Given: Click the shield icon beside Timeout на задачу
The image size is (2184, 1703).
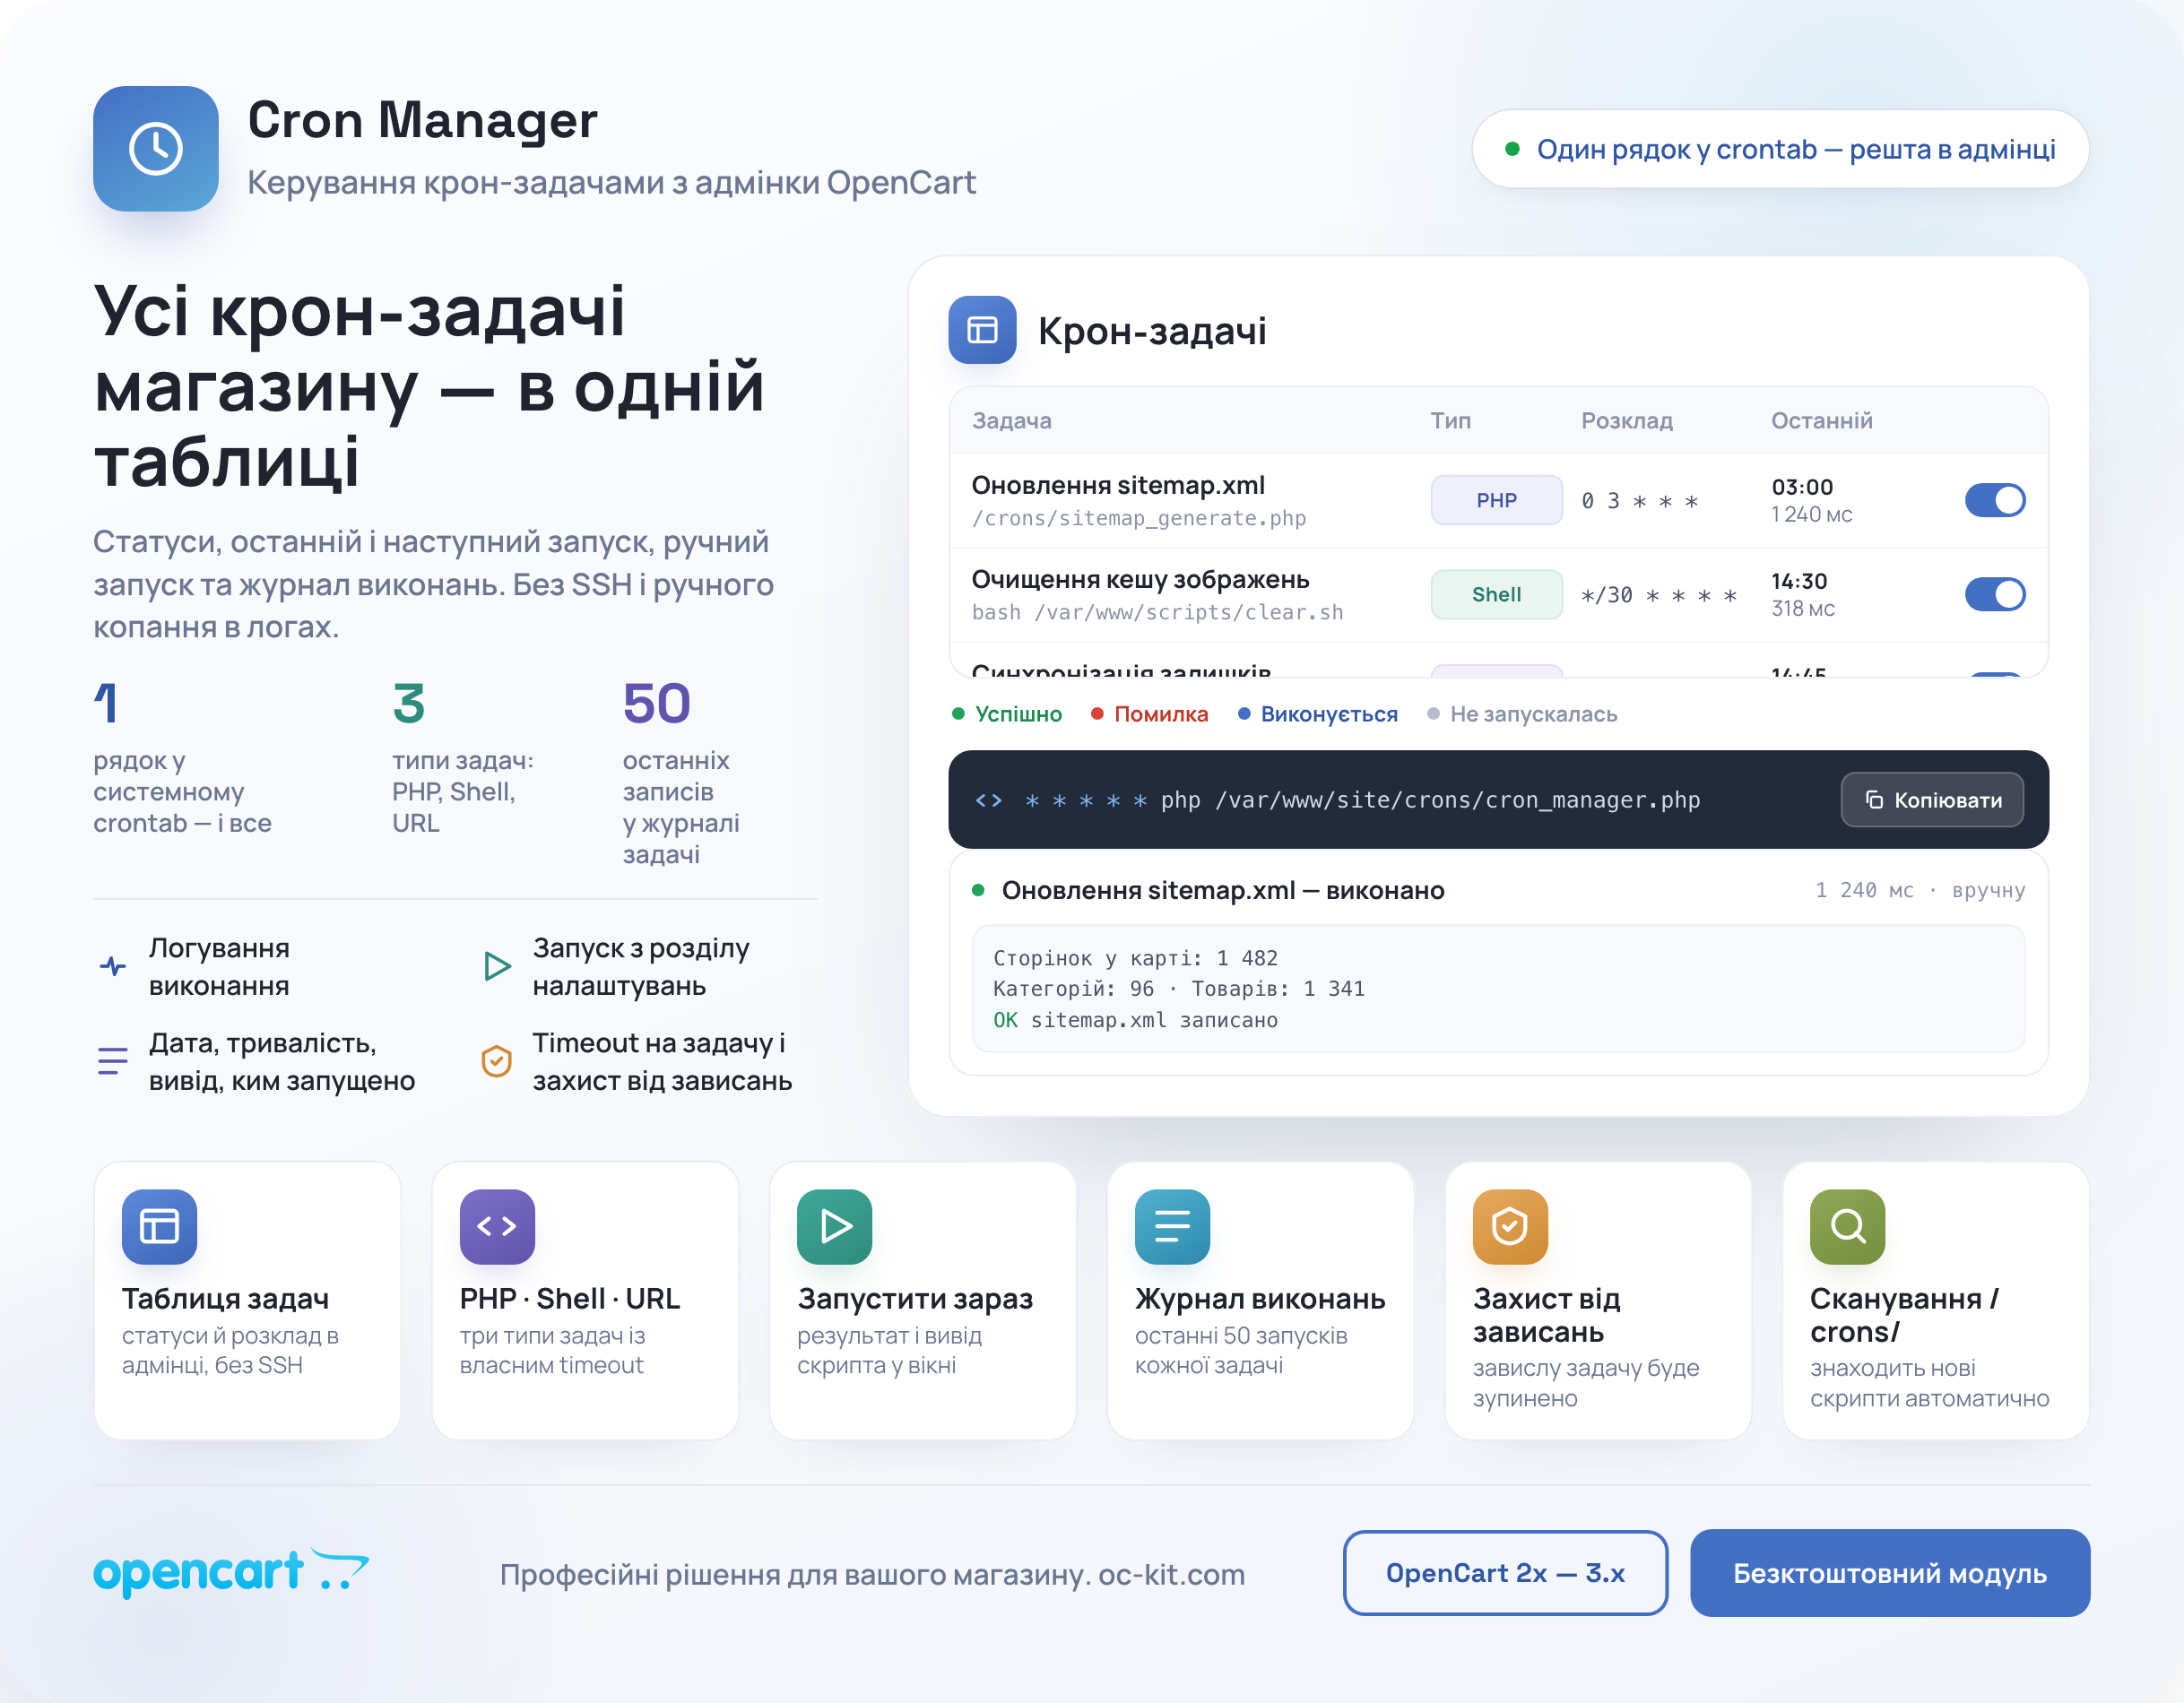Looking at the screenshot, I should coord(497,1061).
